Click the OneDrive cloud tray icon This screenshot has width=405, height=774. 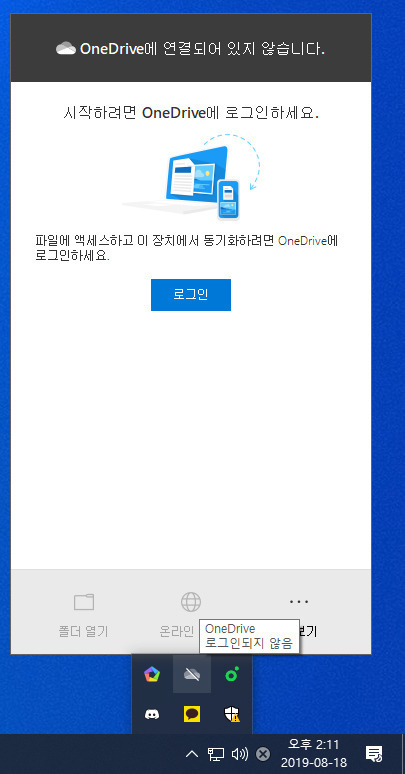(x=192, y=674)
